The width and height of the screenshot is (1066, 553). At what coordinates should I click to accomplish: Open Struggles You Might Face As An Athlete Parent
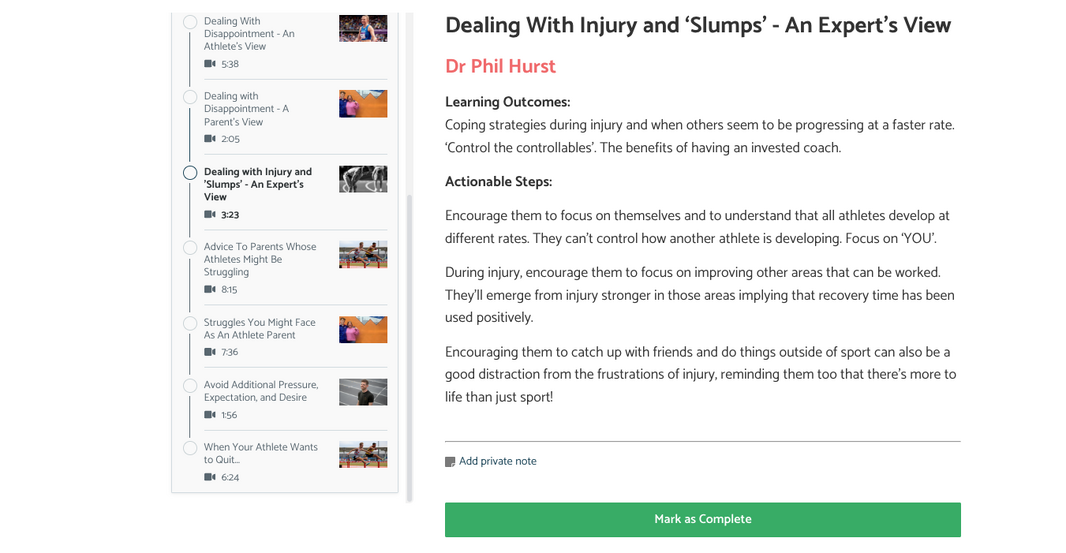coord(260,329)
